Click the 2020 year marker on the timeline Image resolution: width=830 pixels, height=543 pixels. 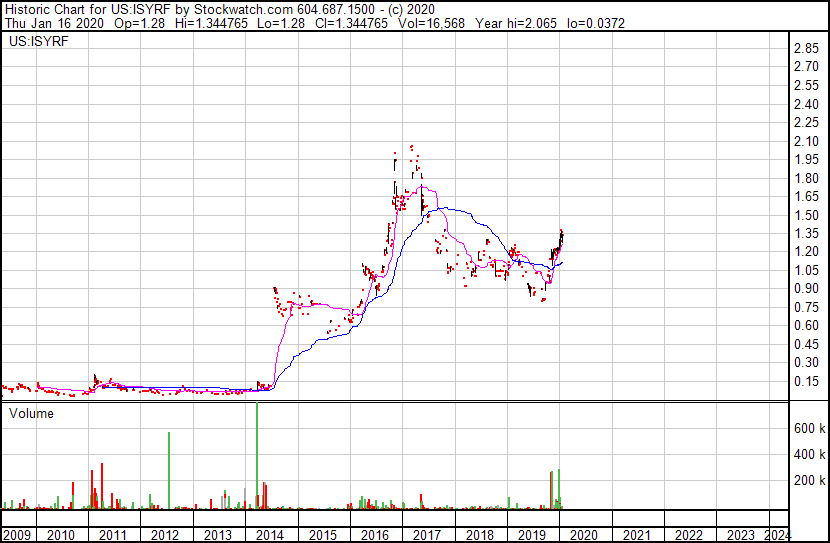[584, 535]
